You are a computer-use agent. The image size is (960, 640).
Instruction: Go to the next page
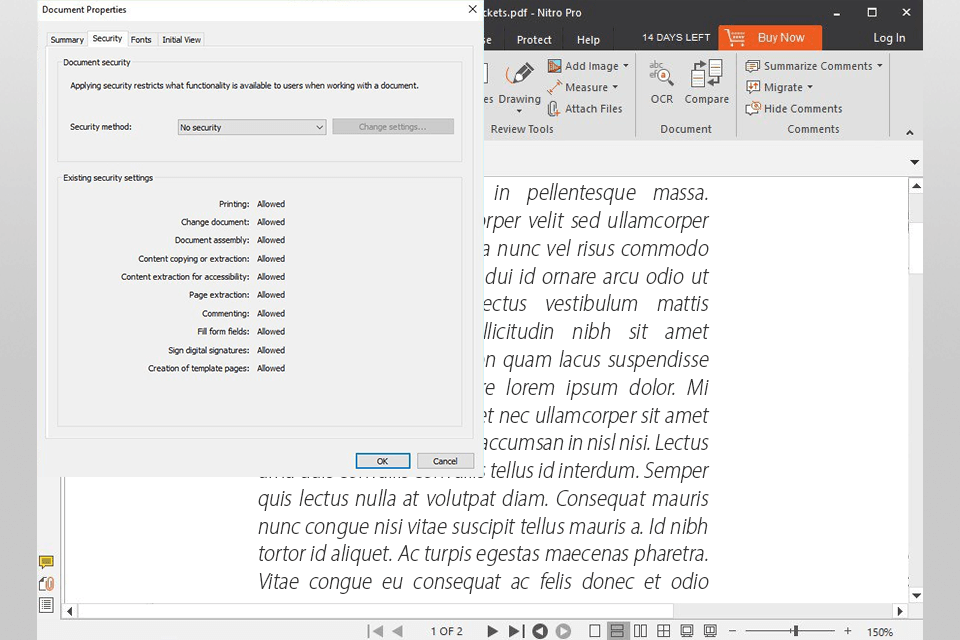pyautogui.click(x=492, y=631)
